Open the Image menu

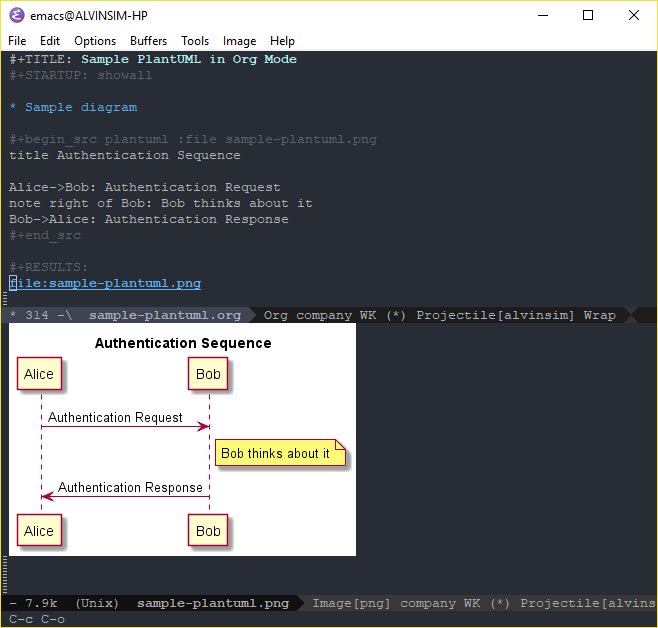[239, 41]
